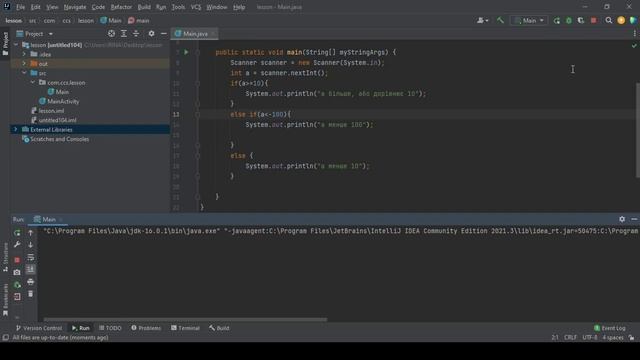Viewport: 640px width, 360px height.
Task: Click the Up the stack trace arrow
Action: 31,233
